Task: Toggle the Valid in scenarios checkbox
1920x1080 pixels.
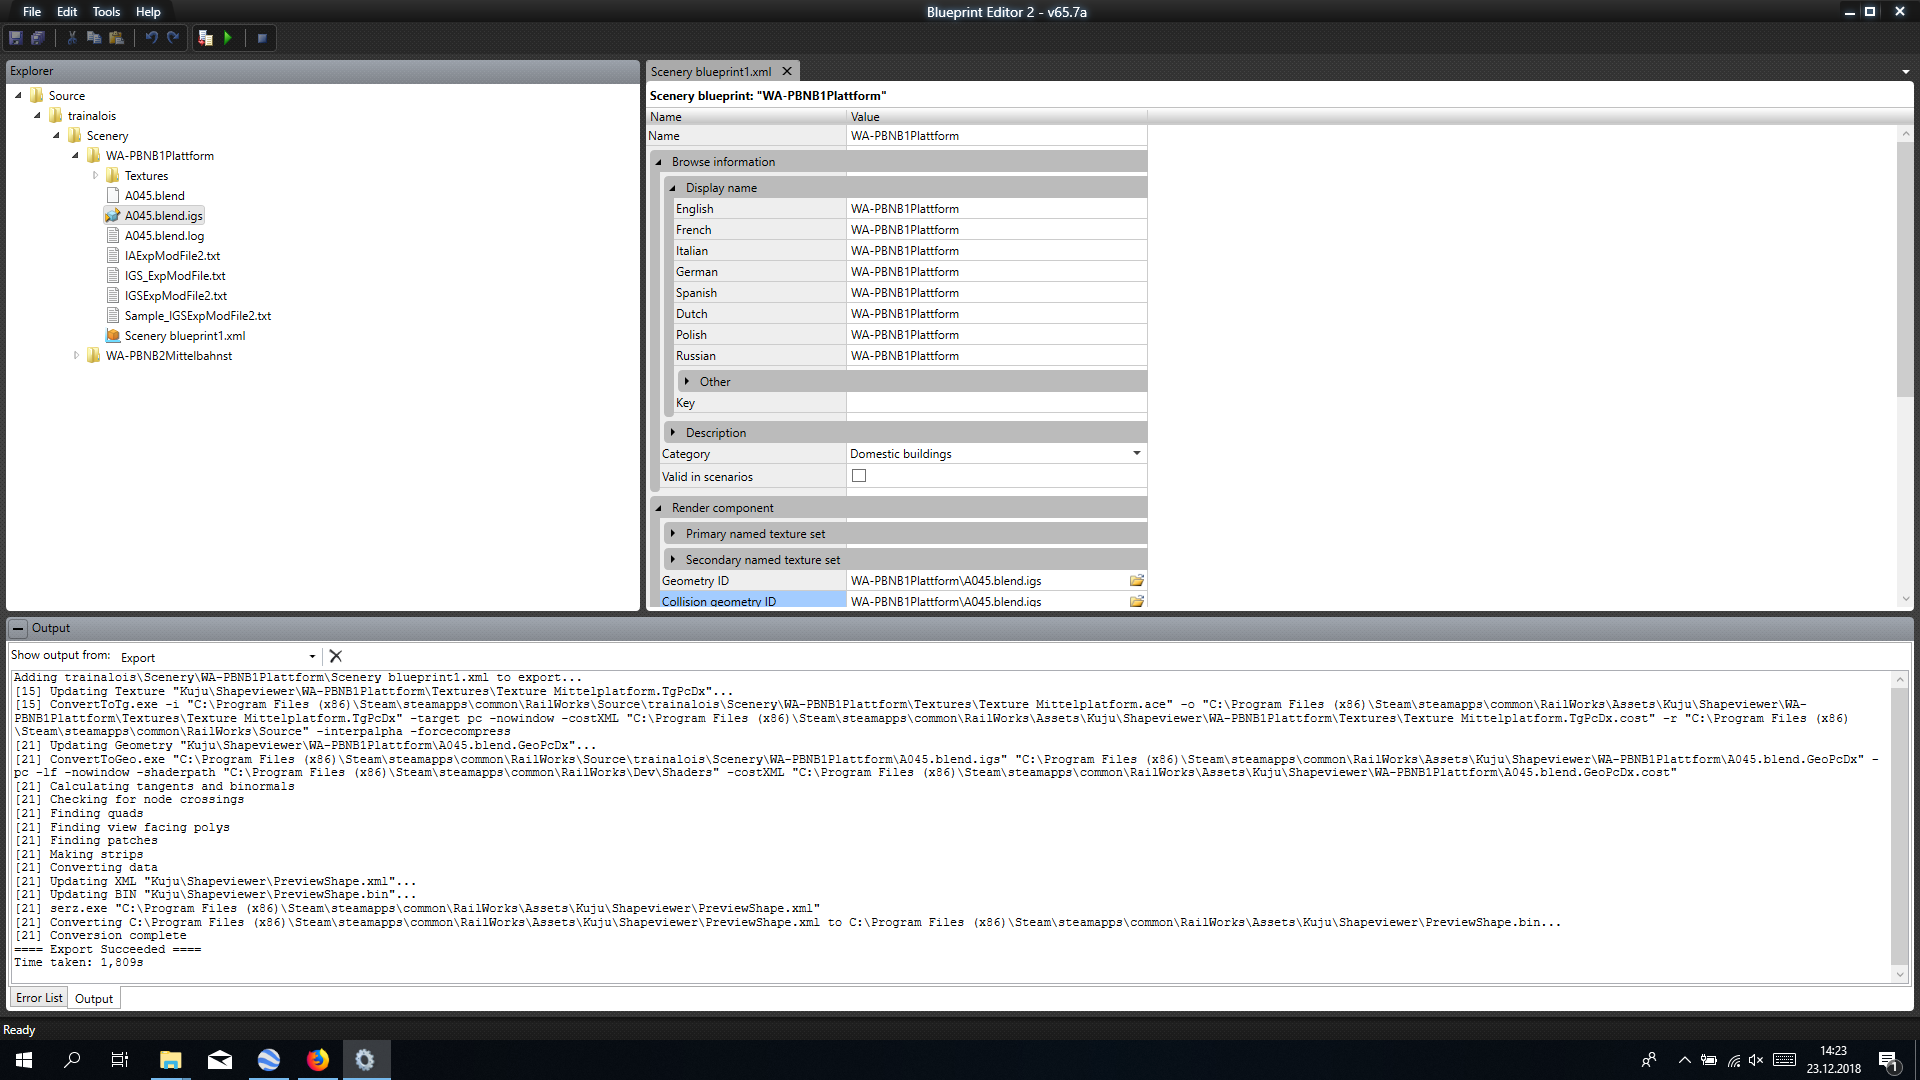Action: tap(859, 476)
